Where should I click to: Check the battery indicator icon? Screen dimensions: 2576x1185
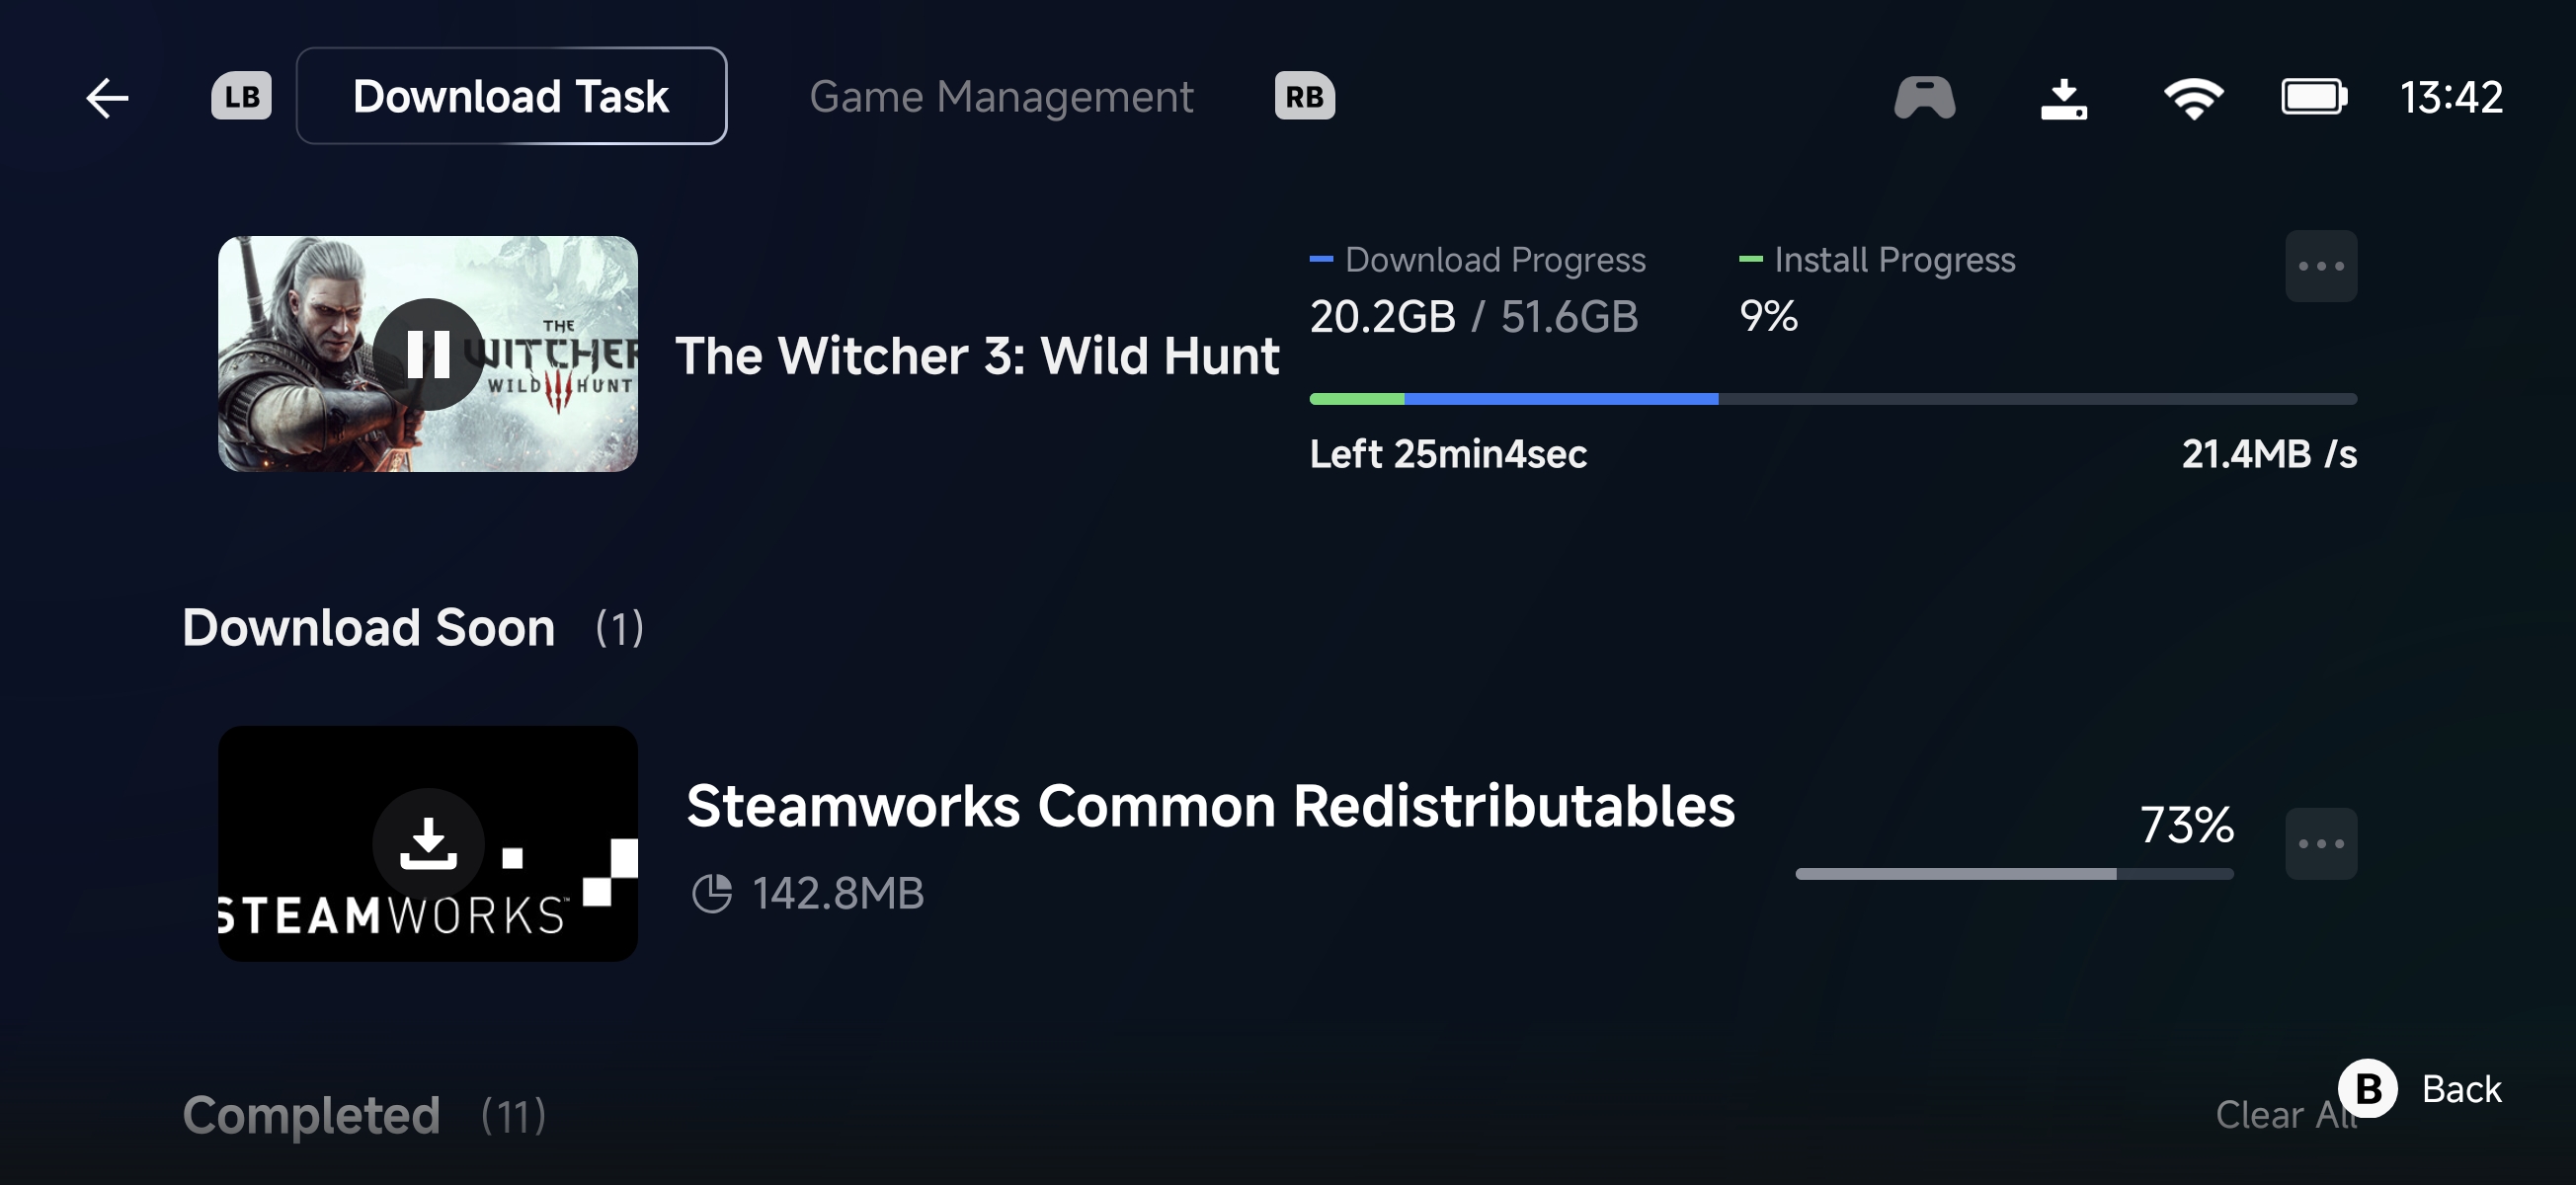pos(2313,97)
